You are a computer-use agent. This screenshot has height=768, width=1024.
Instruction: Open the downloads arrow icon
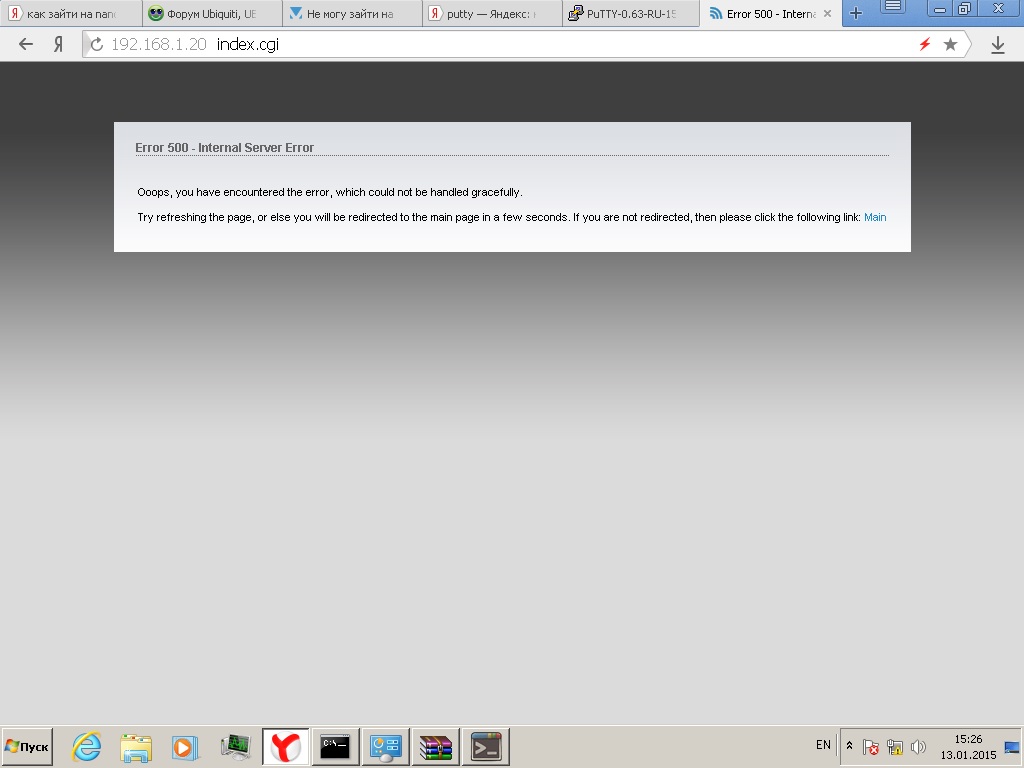[x=997, y=44]
